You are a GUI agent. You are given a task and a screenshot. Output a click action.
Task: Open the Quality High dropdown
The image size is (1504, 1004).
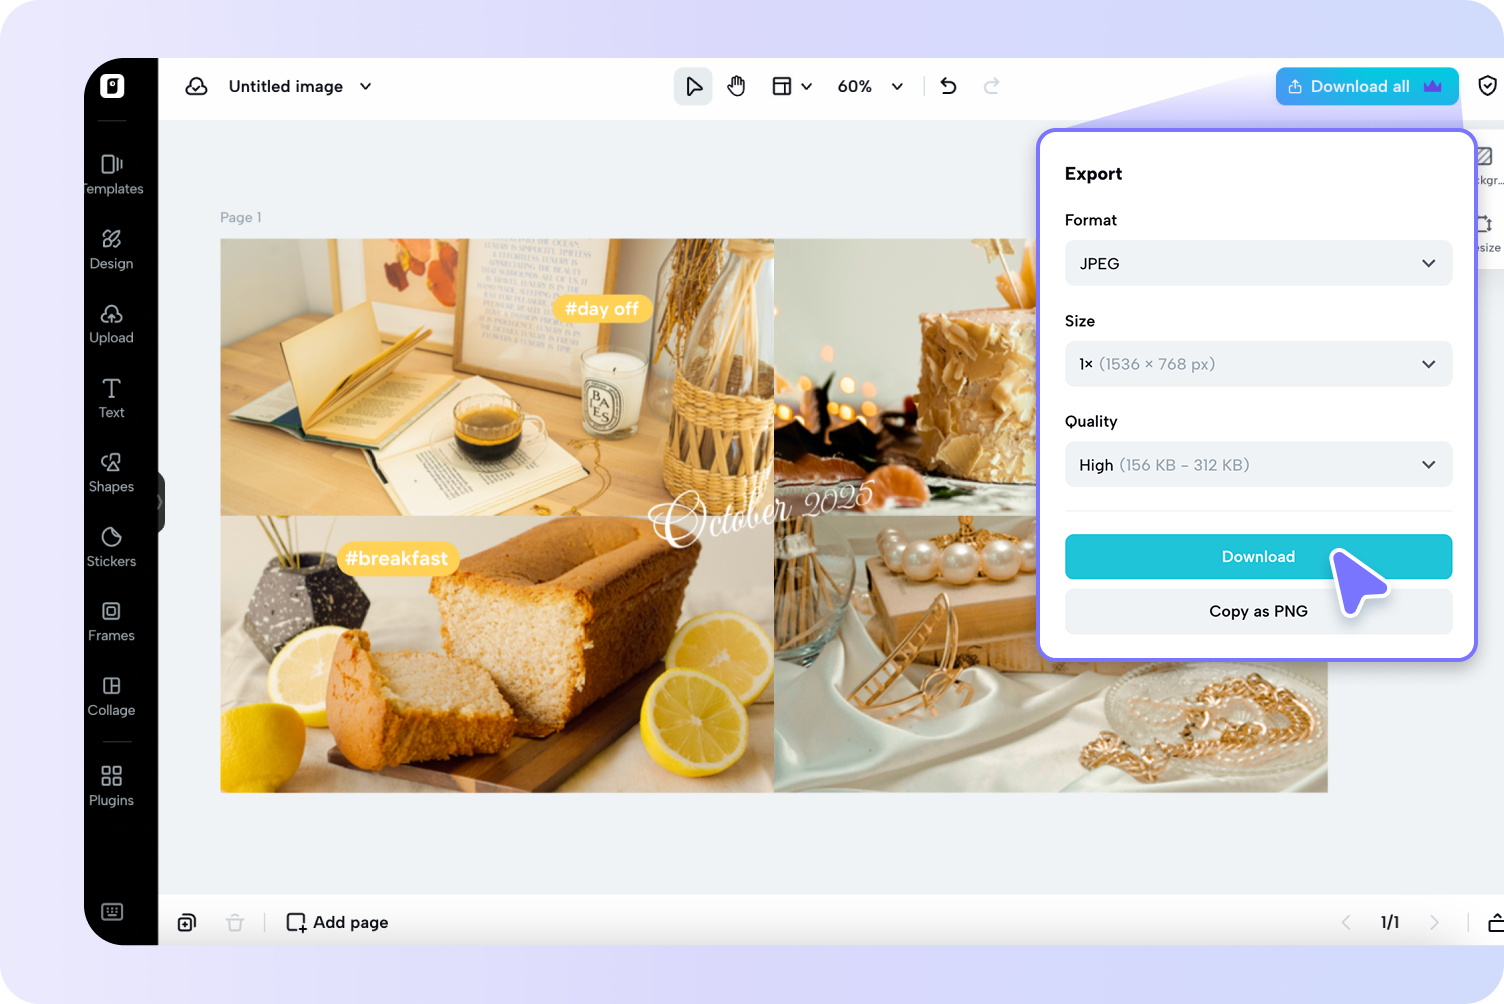[x=1258, y=465]
